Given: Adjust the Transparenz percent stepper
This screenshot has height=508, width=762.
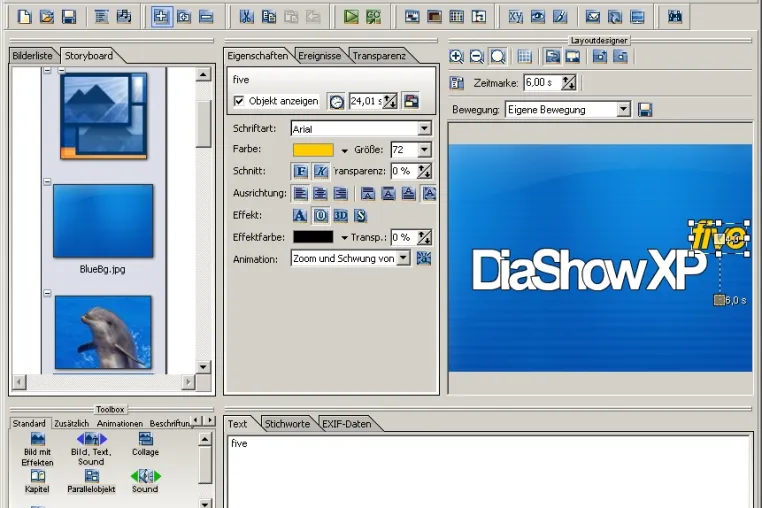Looking at the screenshot, I should [424, 171].
